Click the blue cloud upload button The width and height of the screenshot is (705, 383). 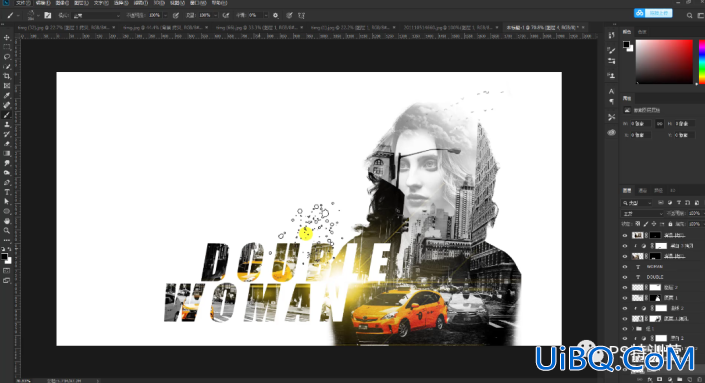[653, 13]
